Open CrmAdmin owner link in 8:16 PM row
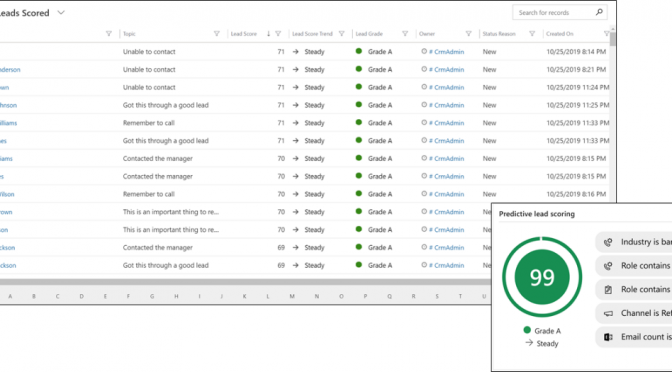The height and width of the screenshot is (372, 672). coord(447,194)
